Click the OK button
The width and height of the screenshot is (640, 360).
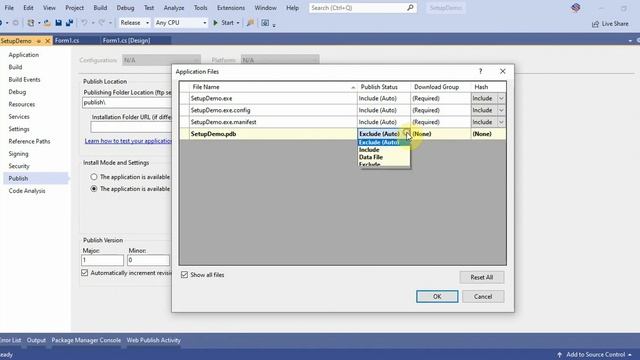pyautogui.click(x=437, y=296)
